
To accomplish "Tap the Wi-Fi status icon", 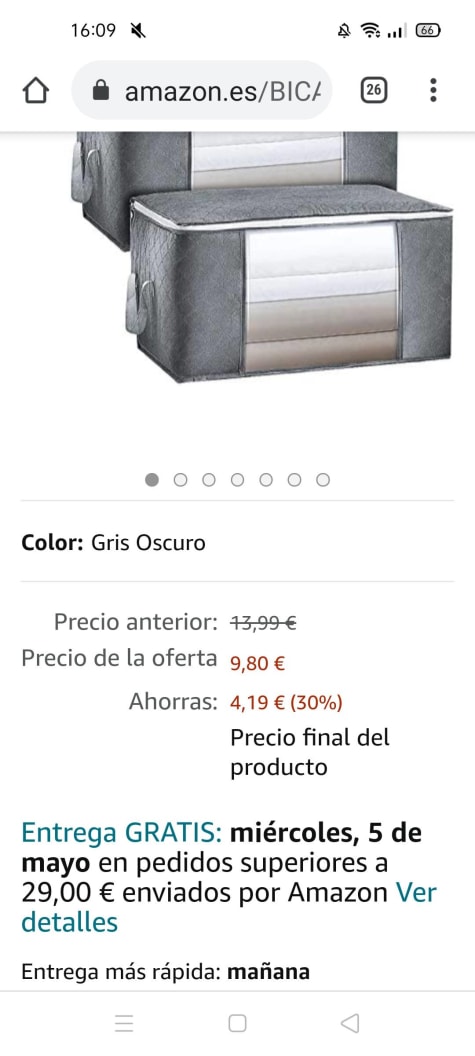I will [370, 30].
